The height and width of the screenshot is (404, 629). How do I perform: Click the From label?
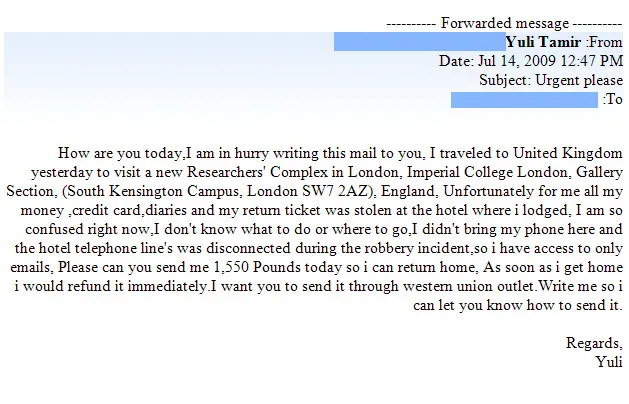click(604, 42)
